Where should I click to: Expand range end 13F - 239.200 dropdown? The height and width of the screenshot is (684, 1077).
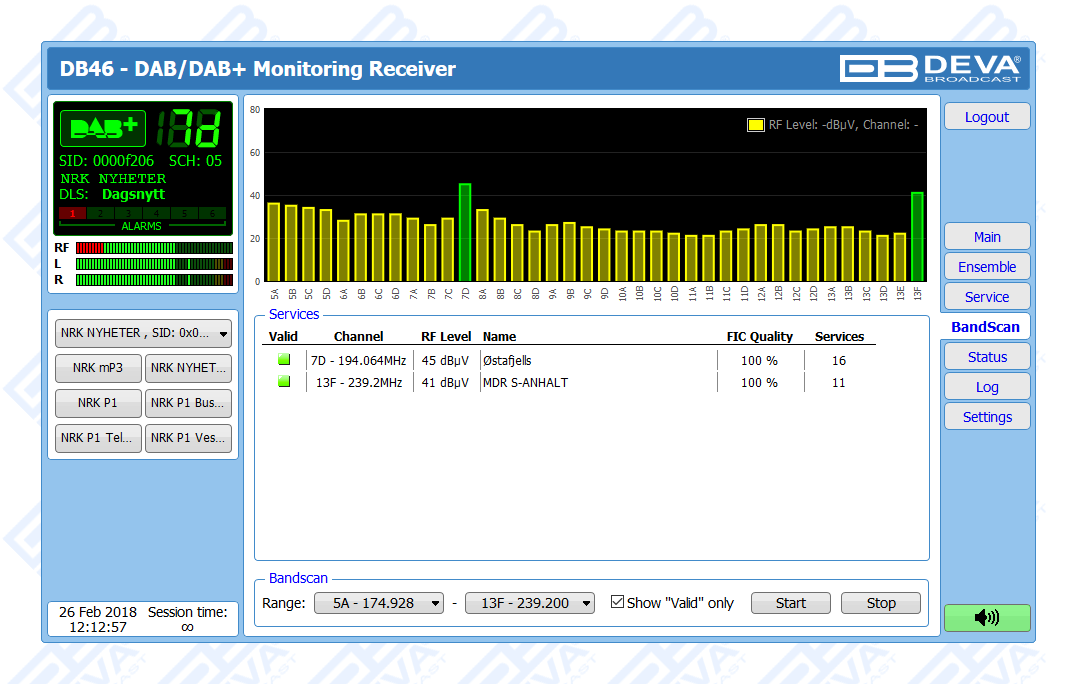click(x=530, y=603)
